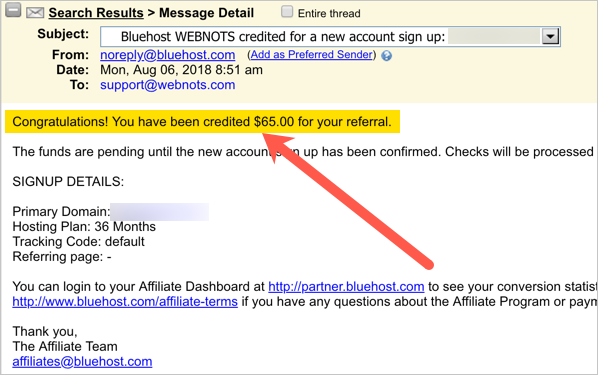Click the envelope mail icon

pyautogui.click(x=35, y=13)
